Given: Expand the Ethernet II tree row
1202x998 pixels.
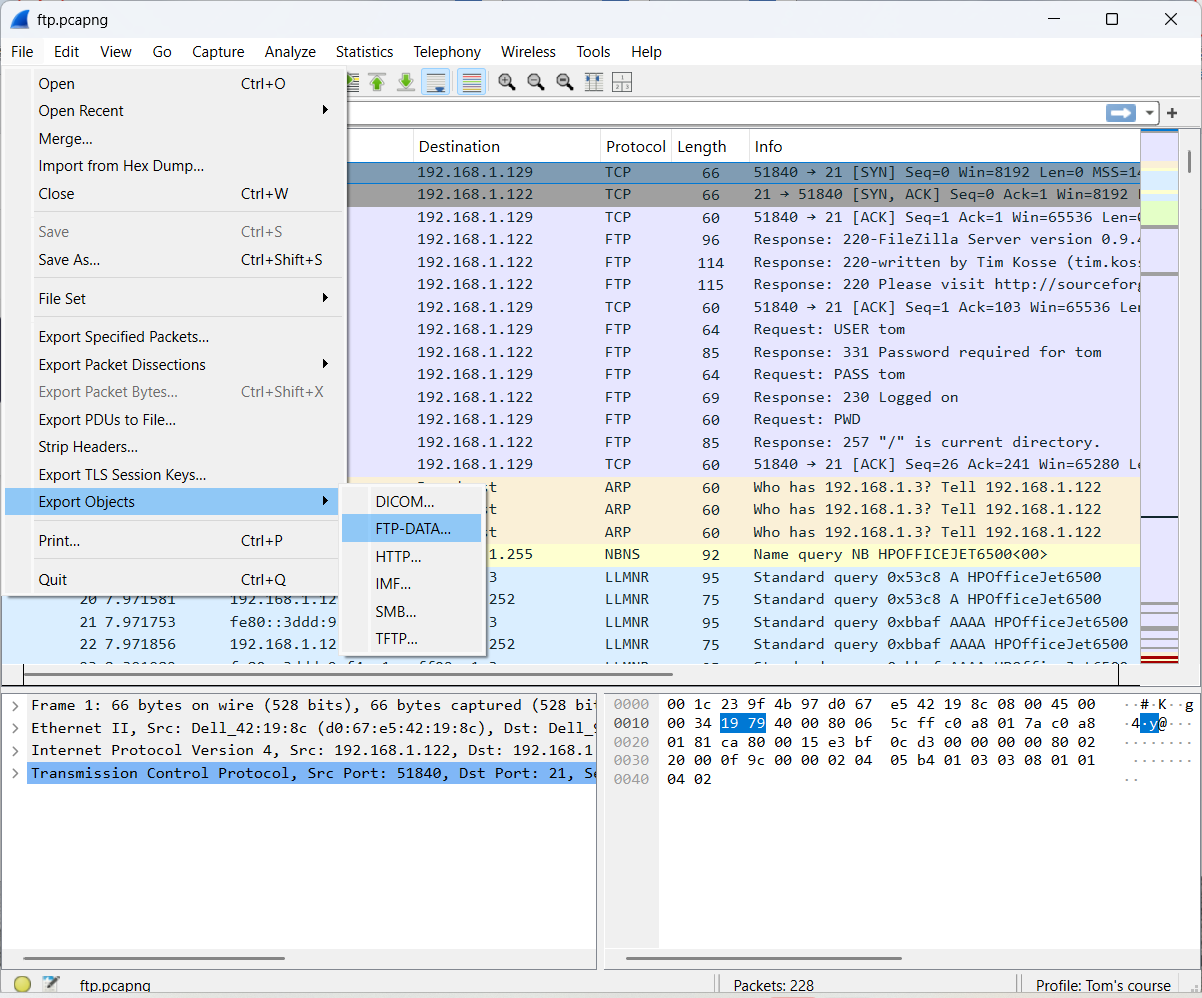Looking at the screenshot, I should click(16, 728).
